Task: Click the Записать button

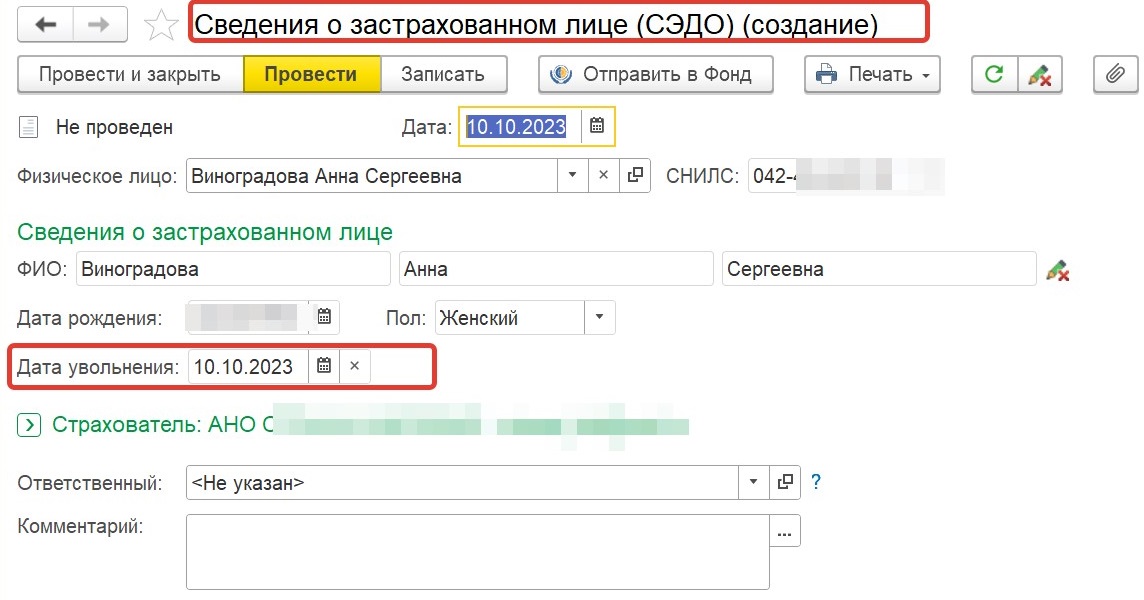Action: click(443, 74)
